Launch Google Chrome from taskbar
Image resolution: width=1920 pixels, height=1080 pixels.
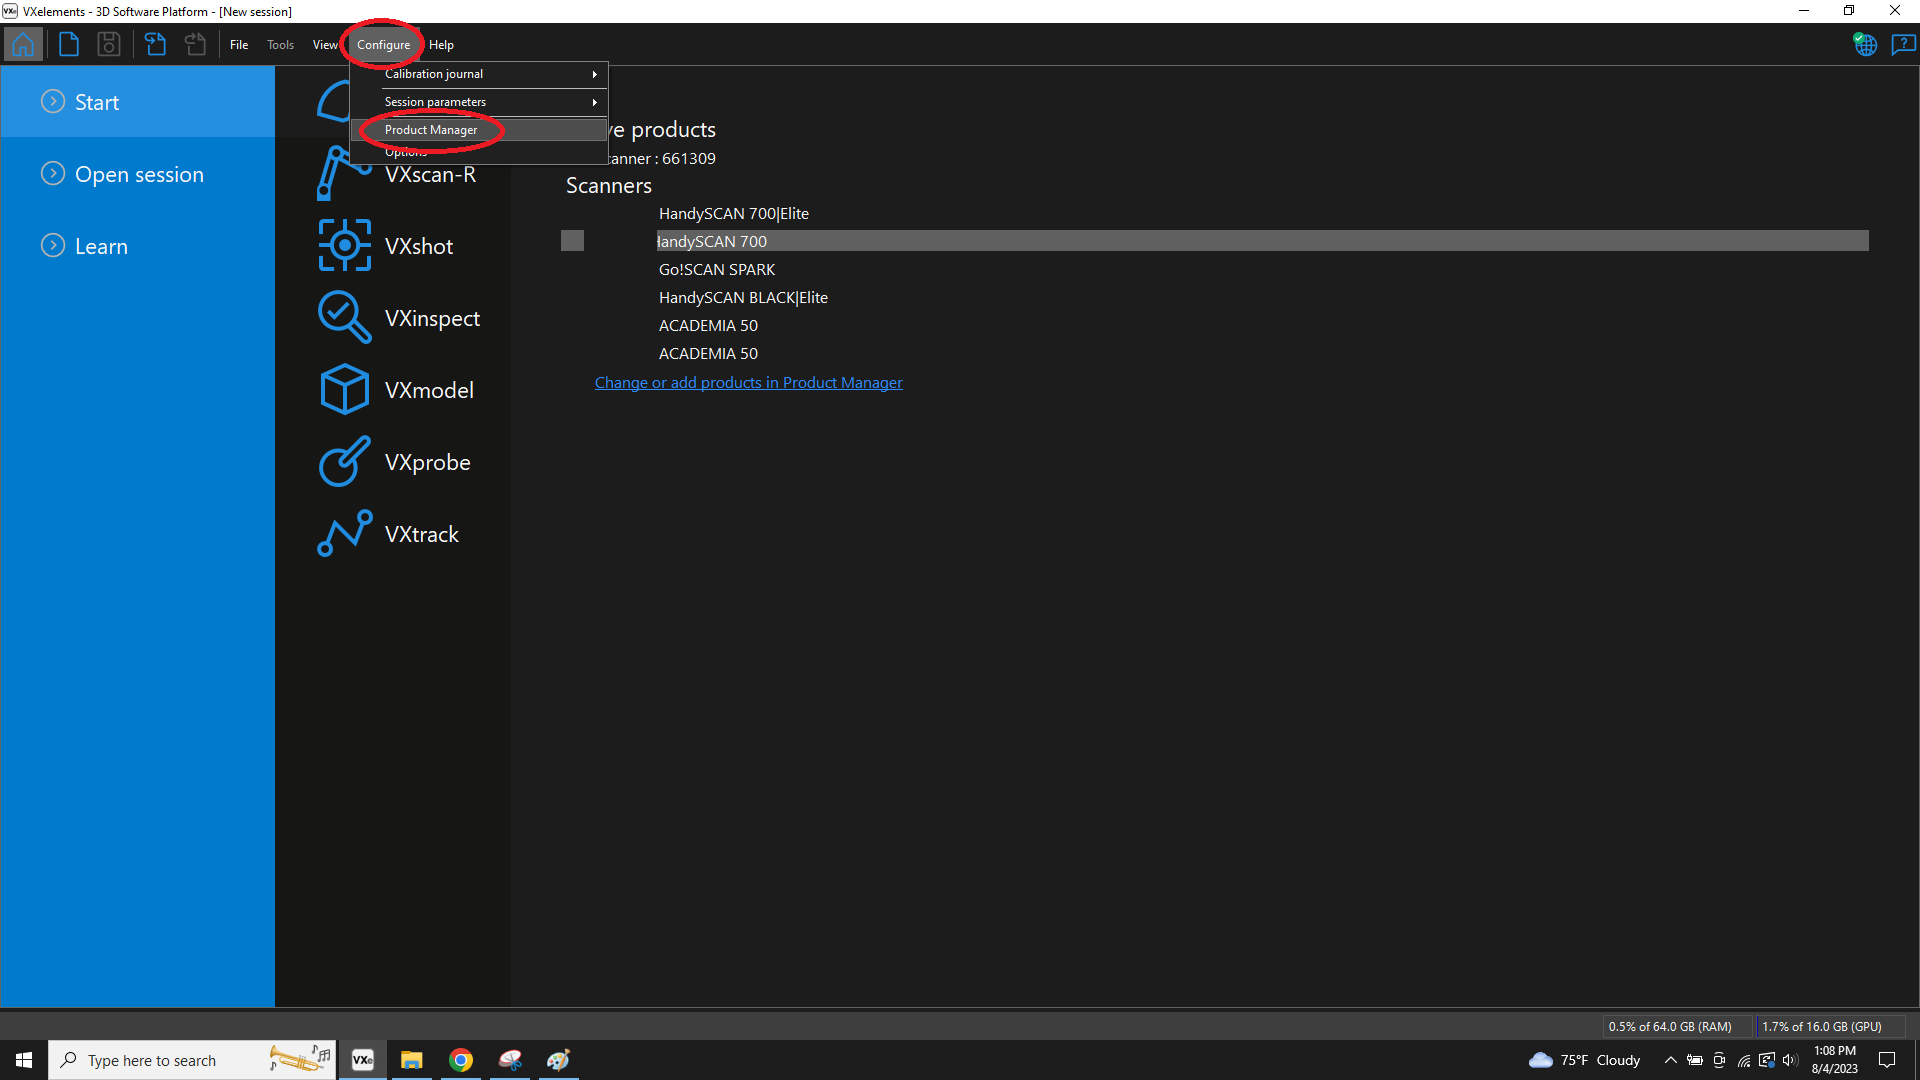pyautogui.click(x=461, y=1060)
